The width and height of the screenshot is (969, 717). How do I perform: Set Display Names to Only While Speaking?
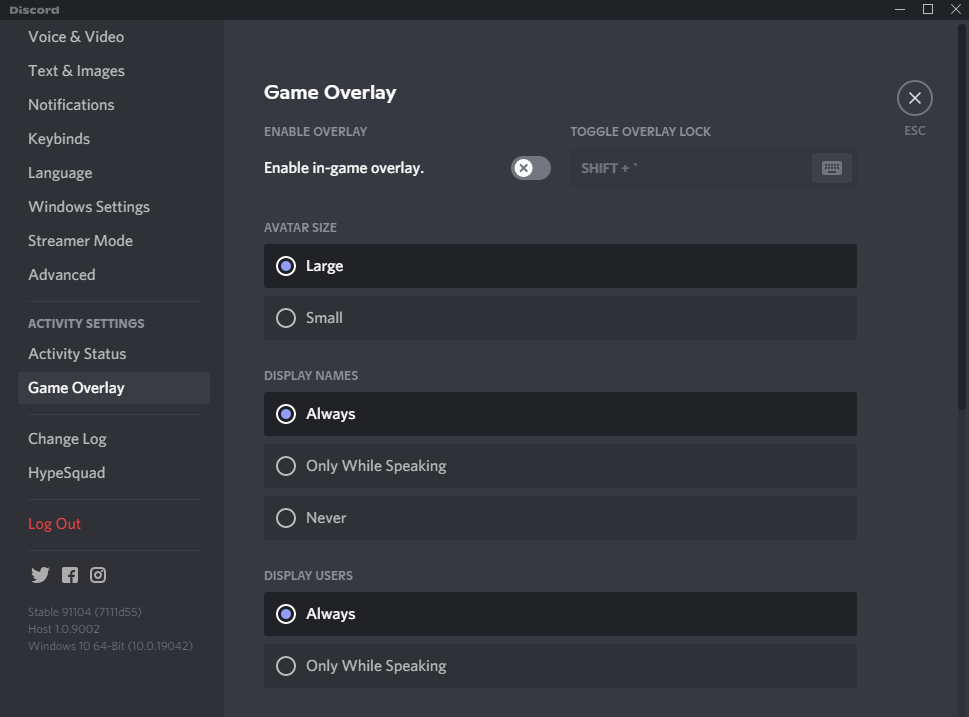coord(286,466)
